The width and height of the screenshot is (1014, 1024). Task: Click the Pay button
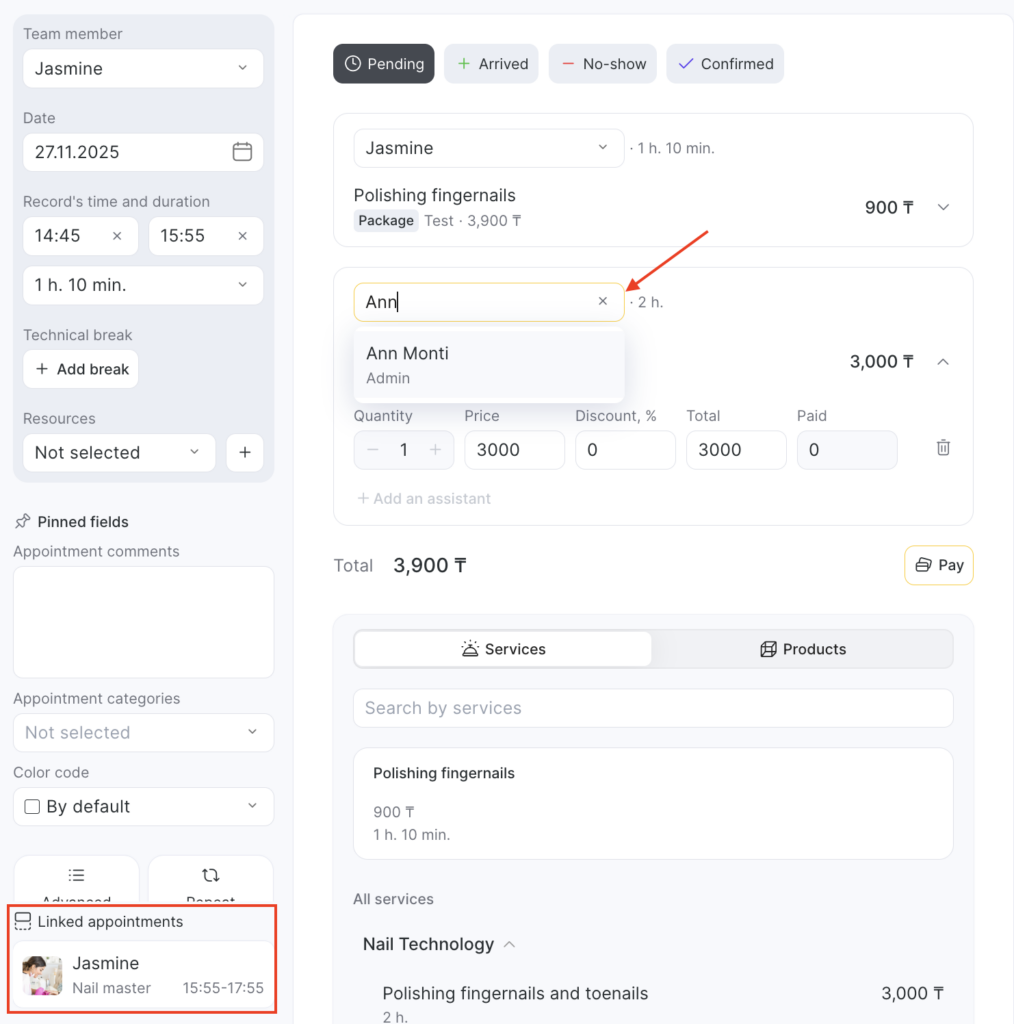[938, 565]
